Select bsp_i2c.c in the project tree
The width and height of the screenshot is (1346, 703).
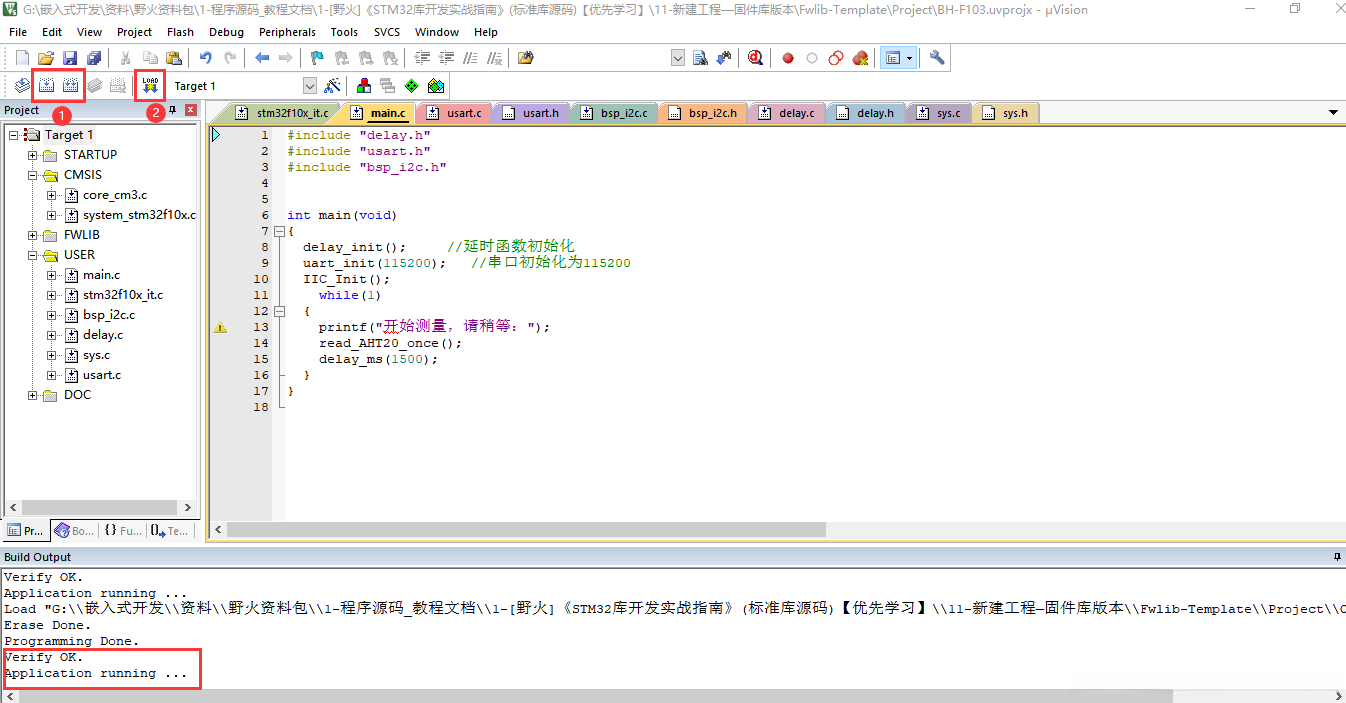pyautogui.click(x=109, y=315)
